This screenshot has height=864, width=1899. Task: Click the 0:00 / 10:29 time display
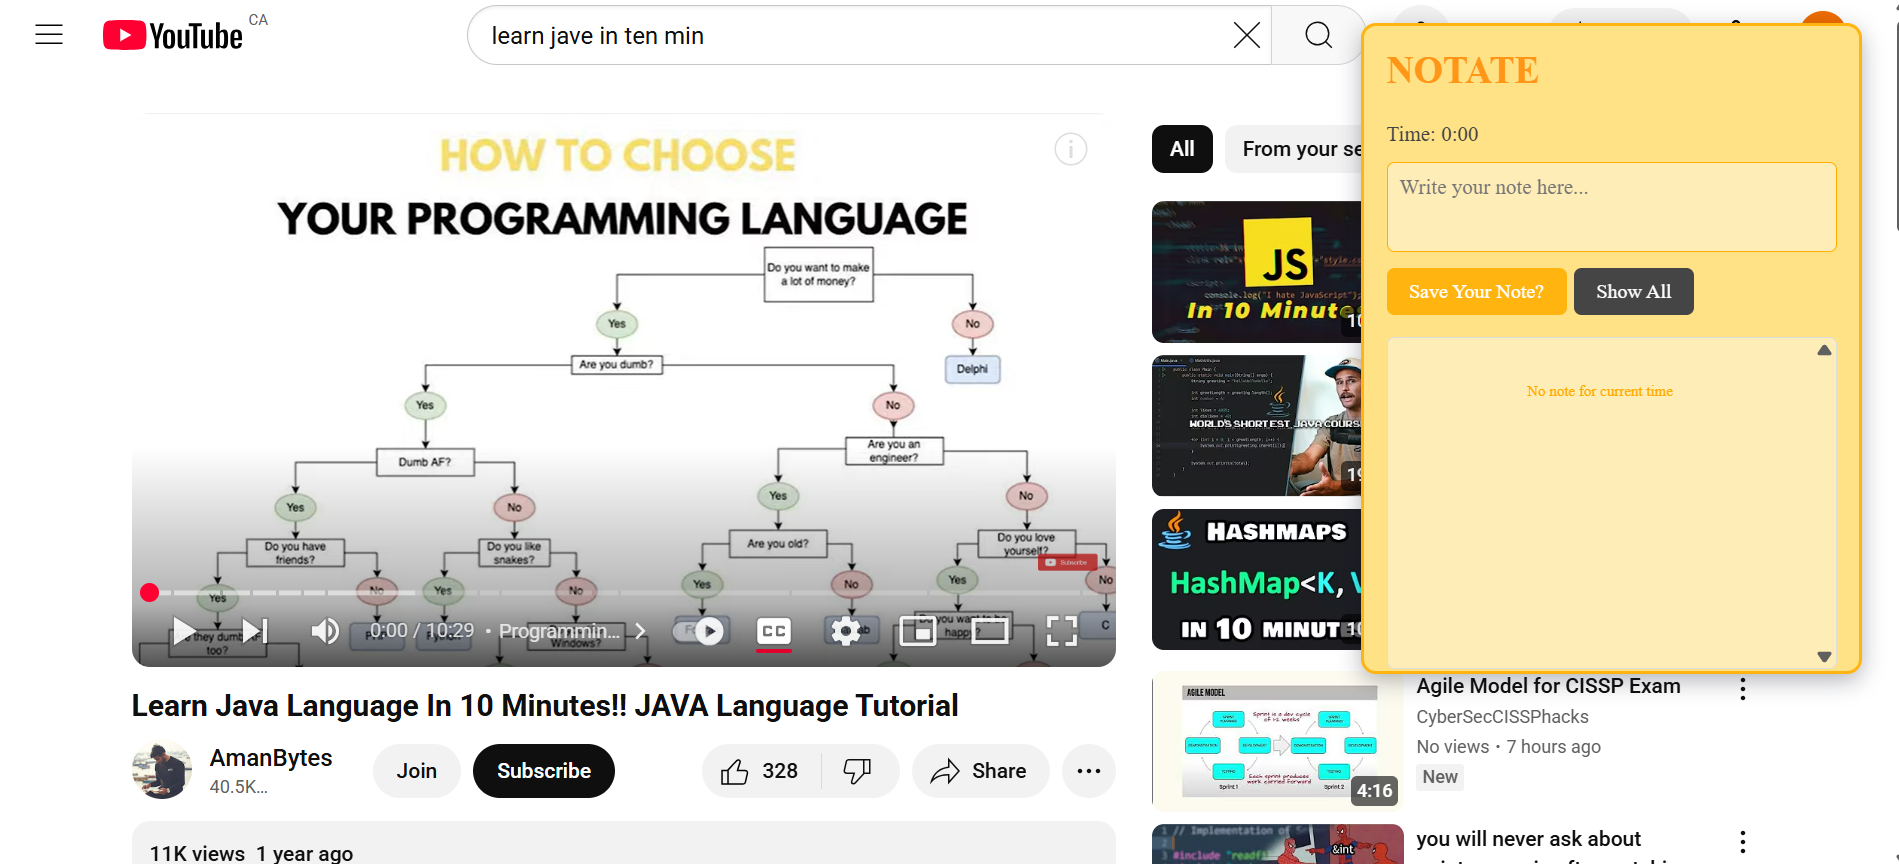coord(422,631)
